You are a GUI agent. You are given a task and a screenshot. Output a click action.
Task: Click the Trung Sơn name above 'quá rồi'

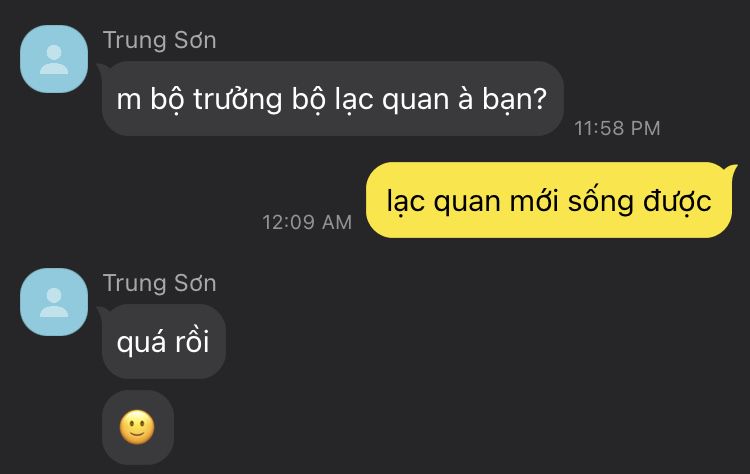pos(160,283)
